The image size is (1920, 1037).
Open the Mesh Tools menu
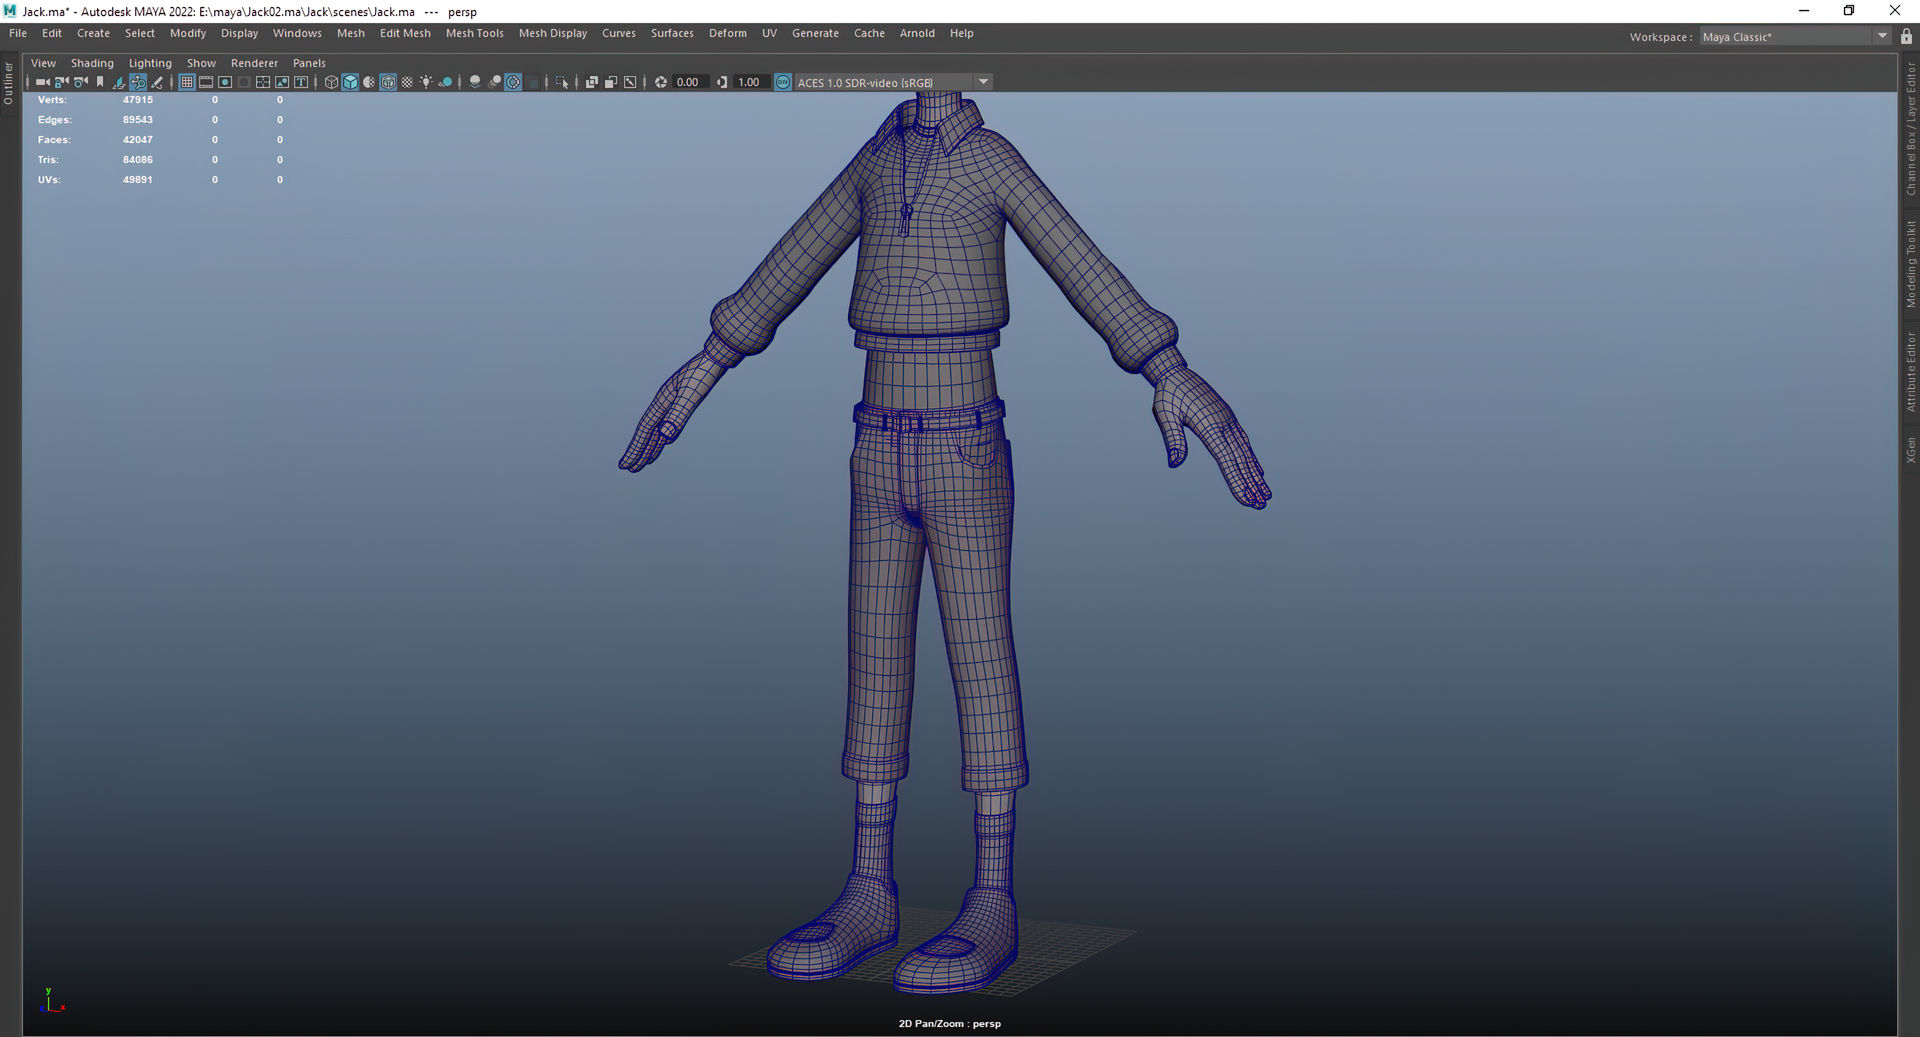point(475,33)
